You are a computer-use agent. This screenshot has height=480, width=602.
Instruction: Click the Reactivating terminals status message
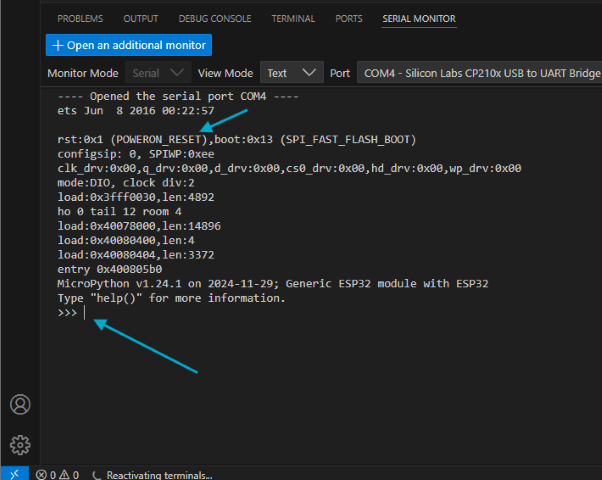(x=159, y=475)
